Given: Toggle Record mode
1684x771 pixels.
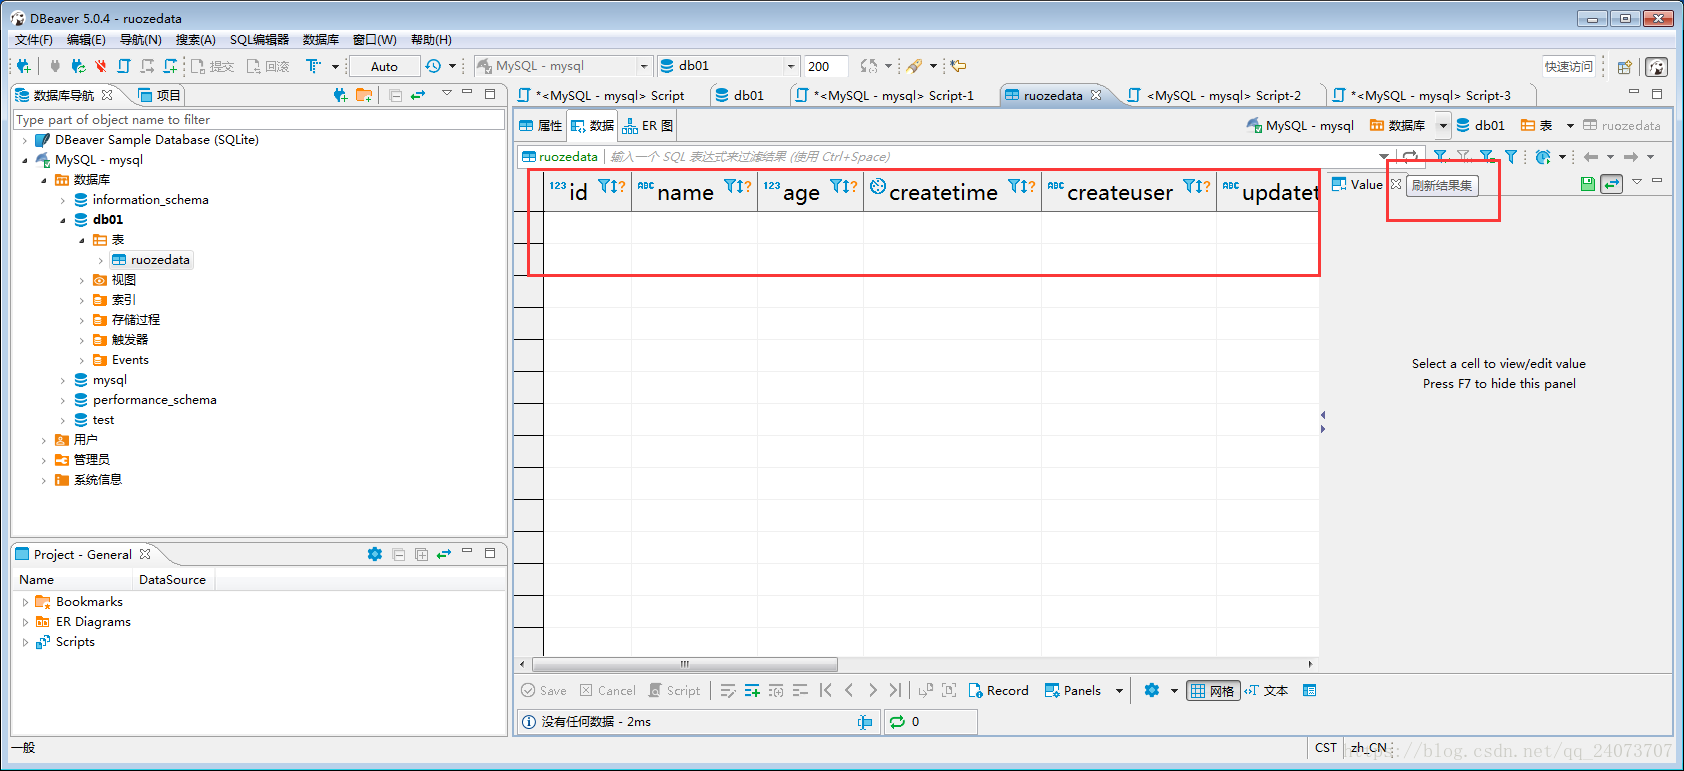Looking at the screenshot, I should [998, 691].
